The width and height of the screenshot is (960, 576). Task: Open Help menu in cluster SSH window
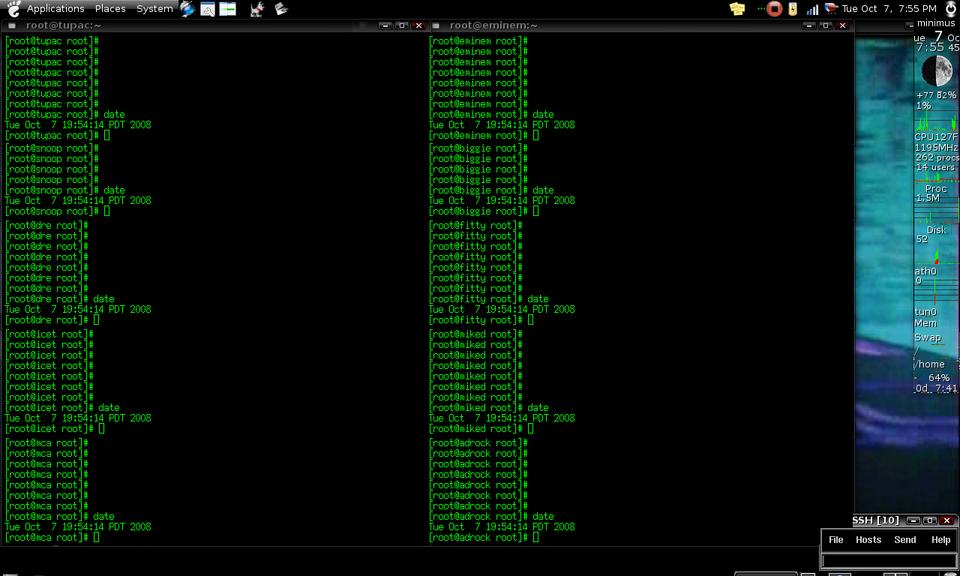[x=941, y=540]
